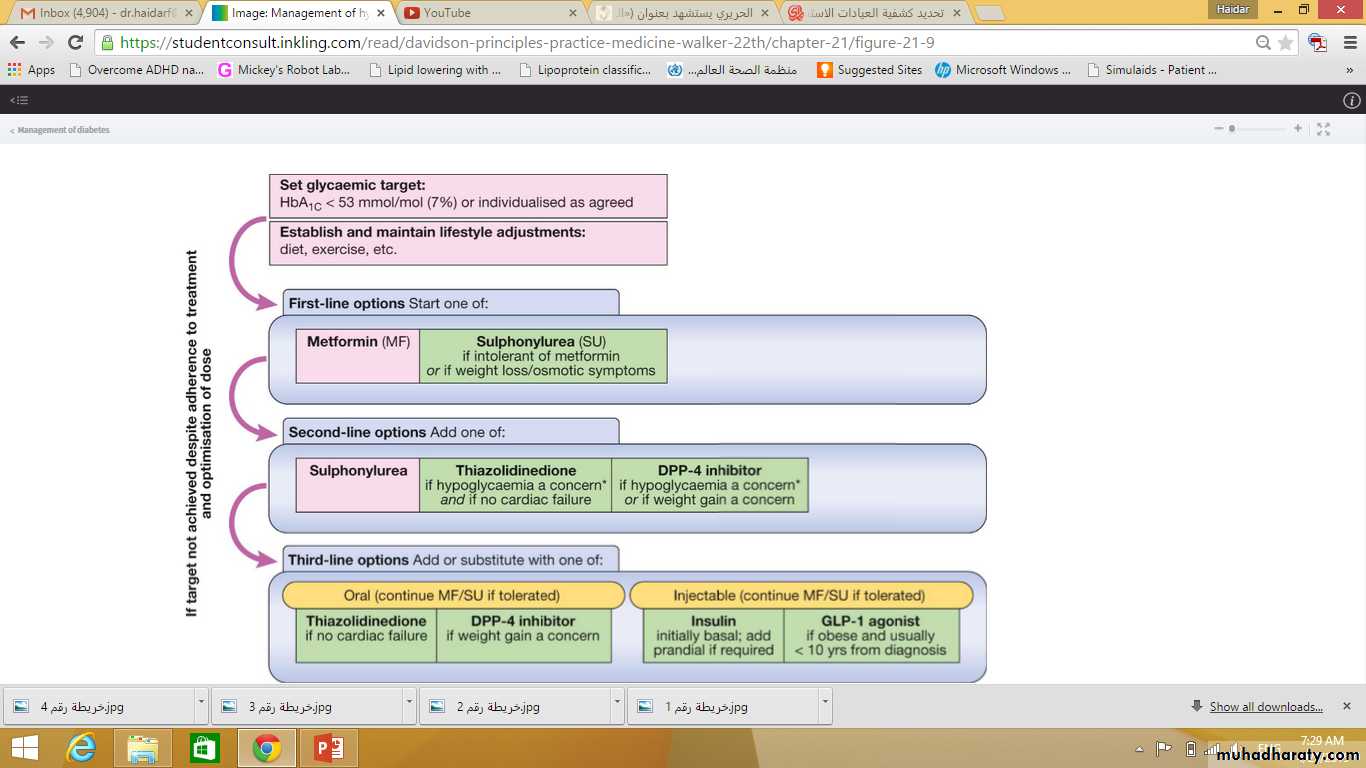Viewport: 1366px width, 768px height.
Task: Click the zoom out minus icon
Action: [1218, 129]
